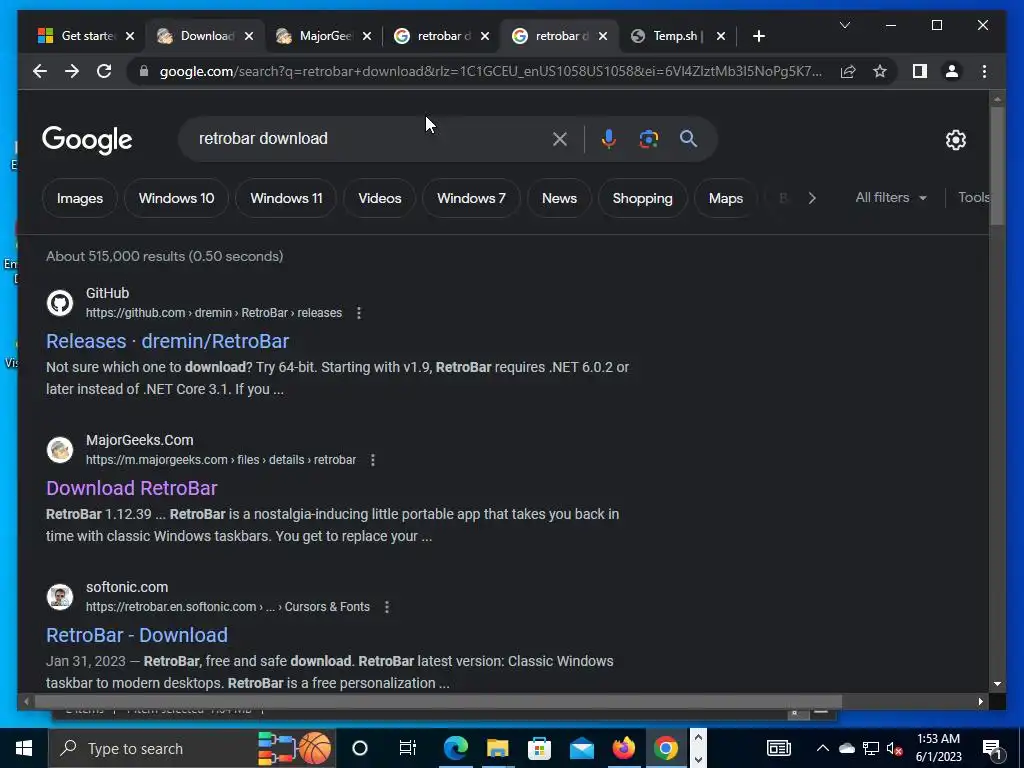
Task: Expand All filters dropdown
Action: point(891,197)
